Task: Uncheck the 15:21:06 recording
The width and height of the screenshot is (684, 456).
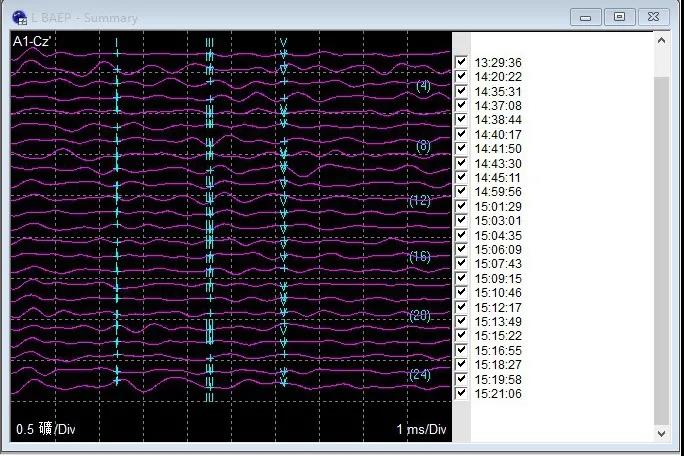Action: point(461,393)
